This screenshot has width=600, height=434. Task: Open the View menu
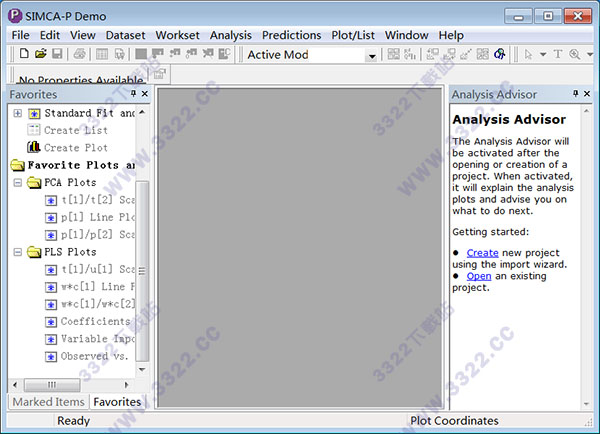point(83,35)
